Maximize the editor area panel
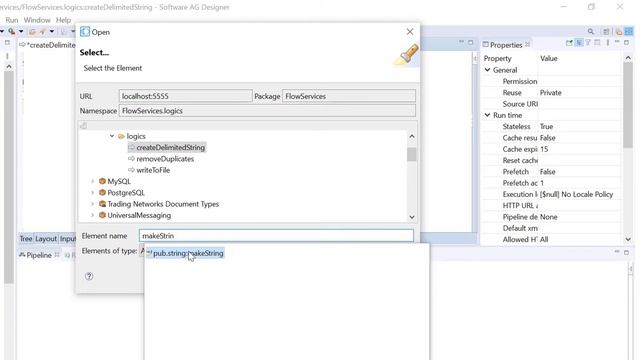This screenshot has width=640, height=360. (471, 42)
